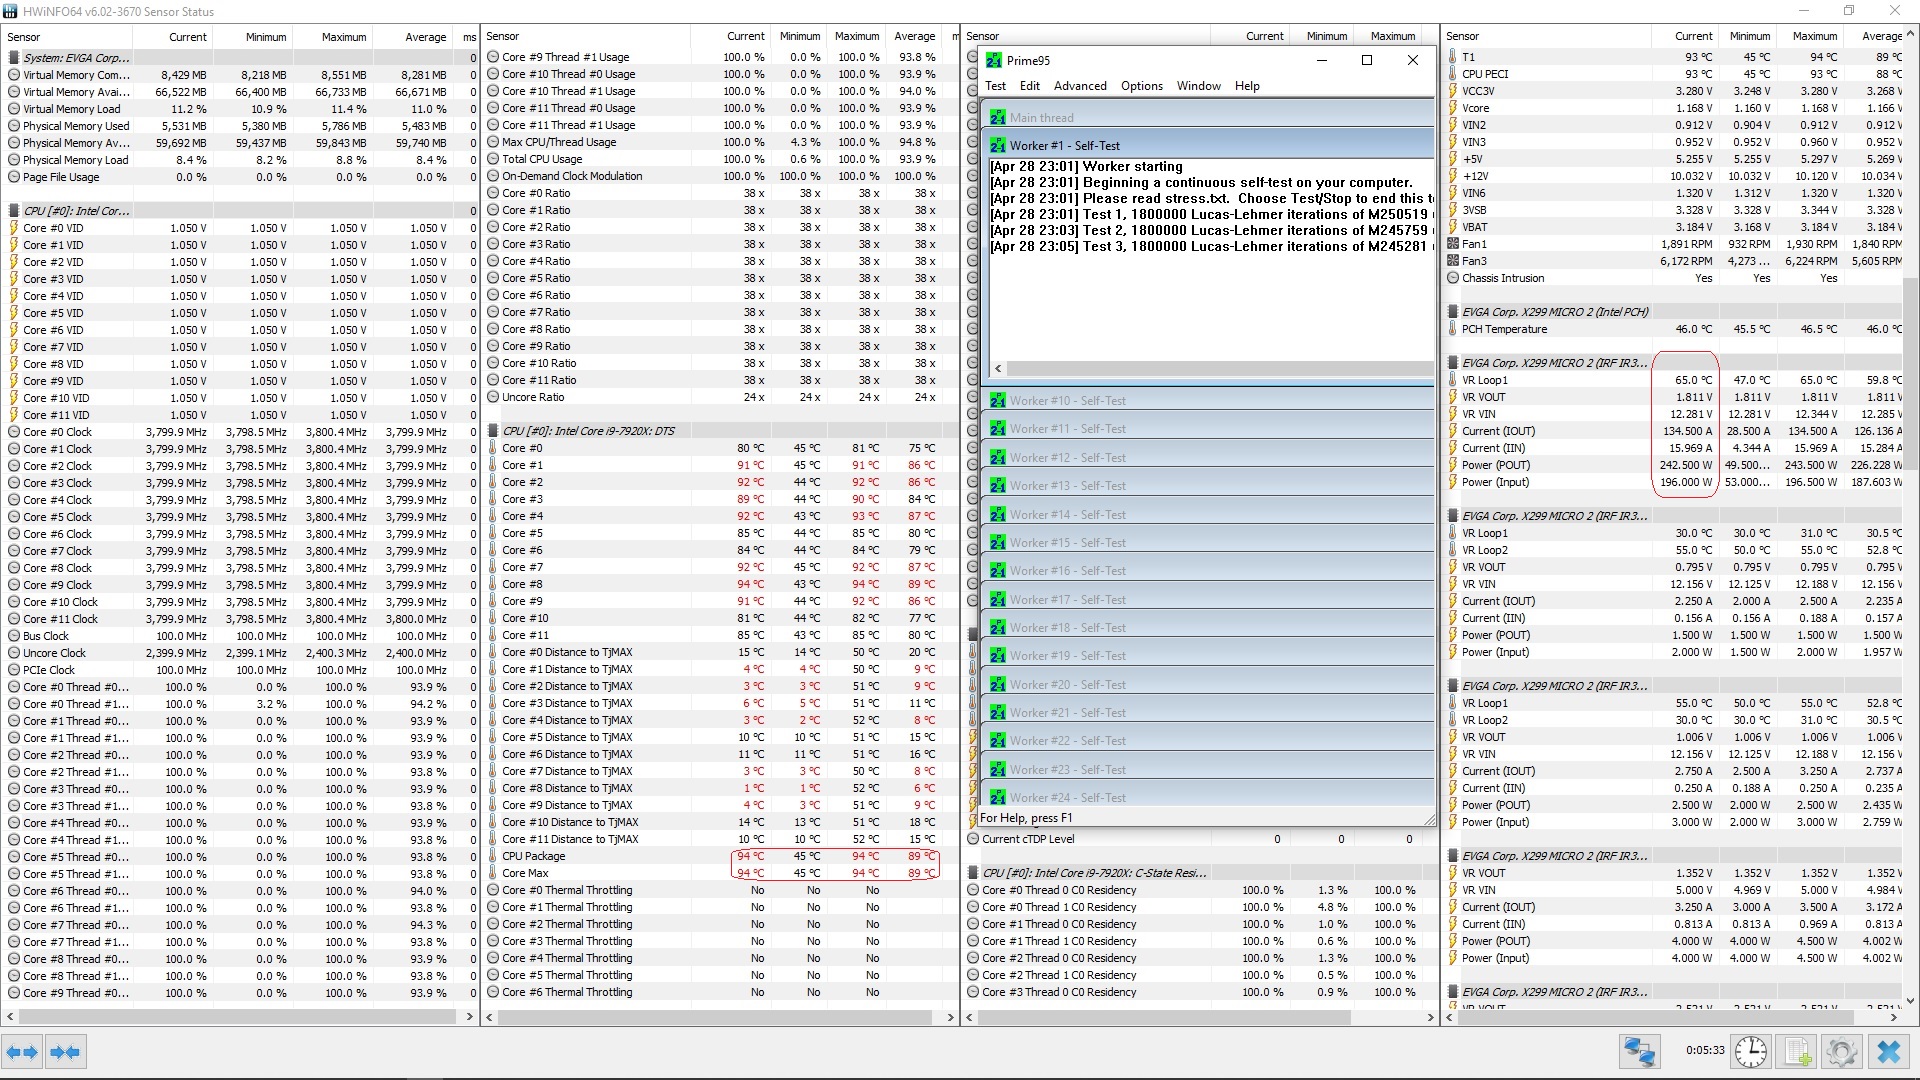Image resolution: width=1920 pixels, height=1080 pixels.
Task: Click the CPU Package thermometer icon
Action: click(493, 857)
